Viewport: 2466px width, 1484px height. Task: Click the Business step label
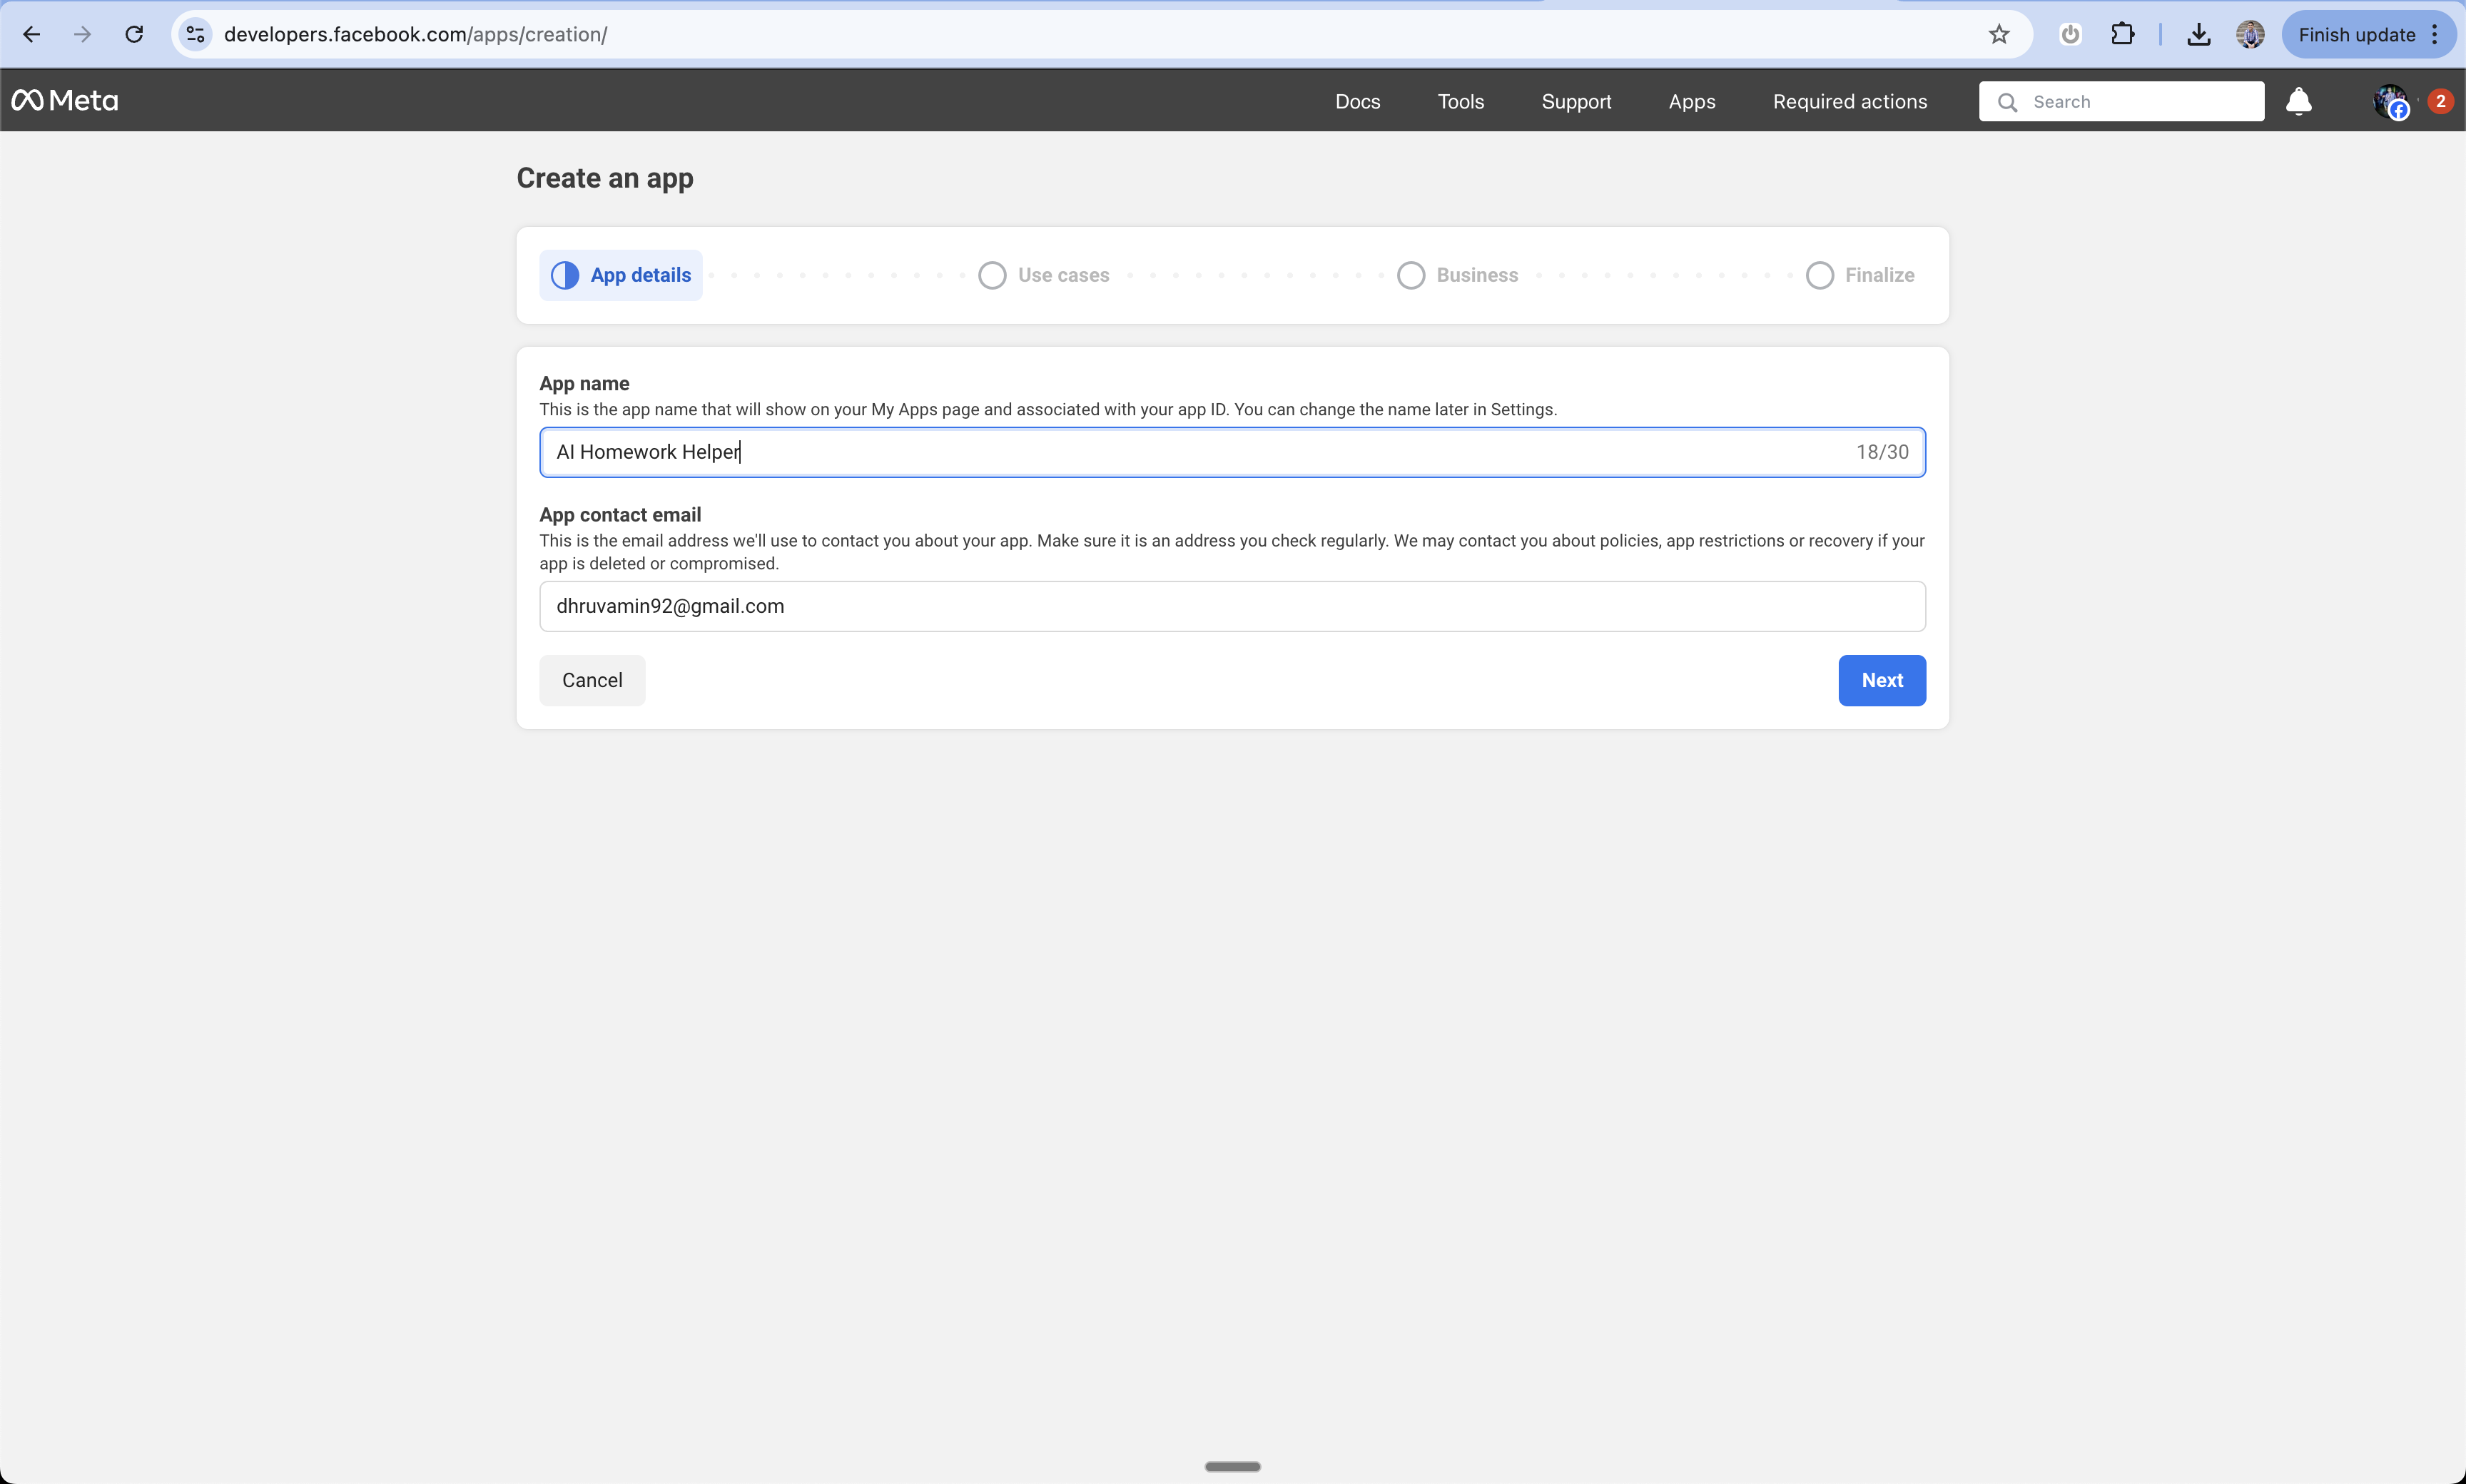pos(1477,275)
